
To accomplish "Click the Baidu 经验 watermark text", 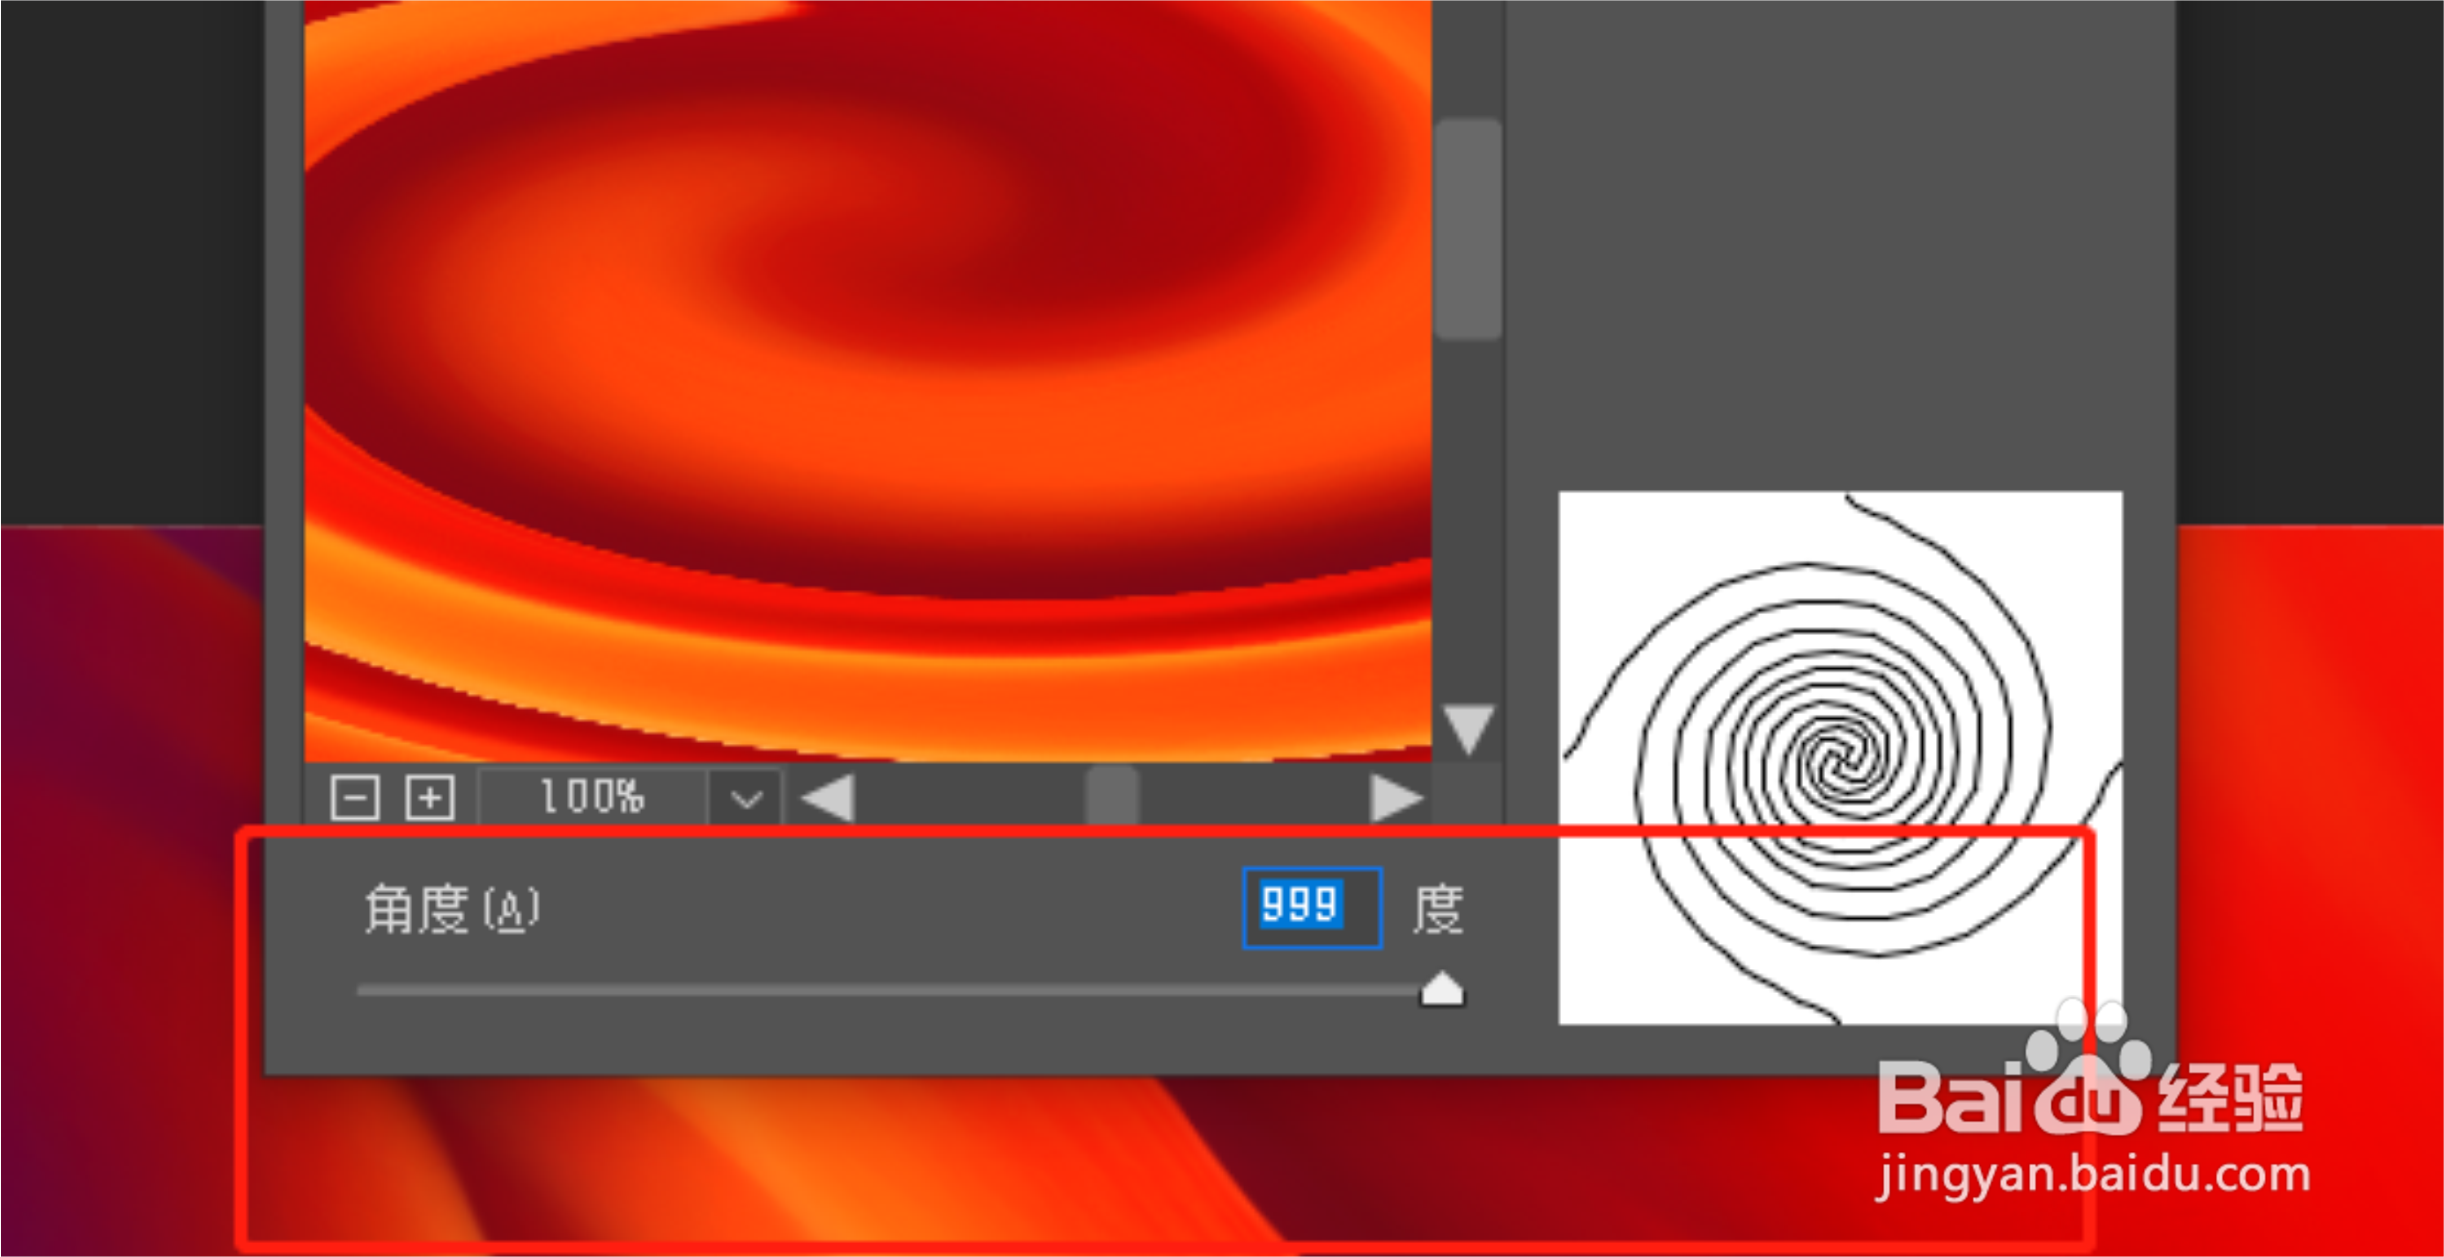I will tap(2230, 1097).
